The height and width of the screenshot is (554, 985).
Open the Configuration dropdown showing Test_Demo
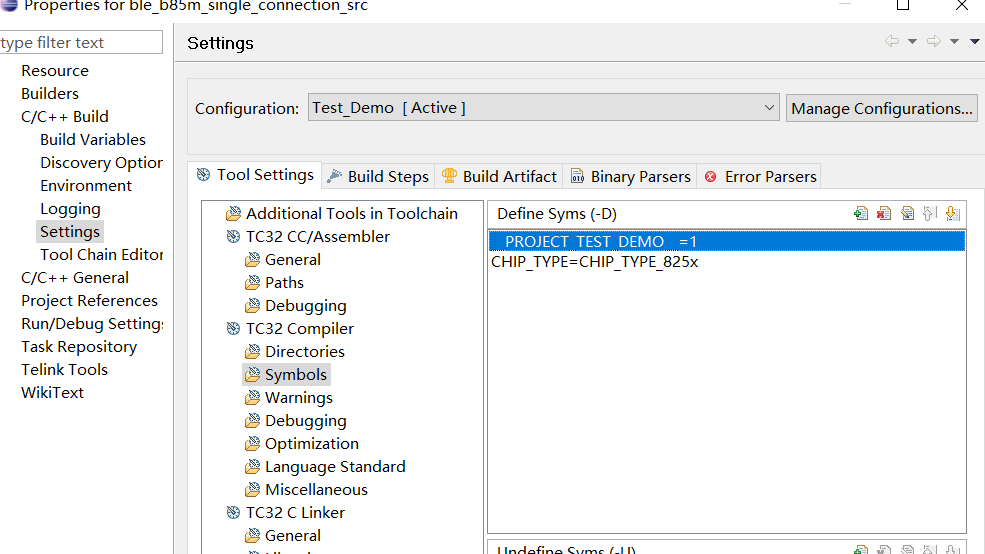(543, 108)
